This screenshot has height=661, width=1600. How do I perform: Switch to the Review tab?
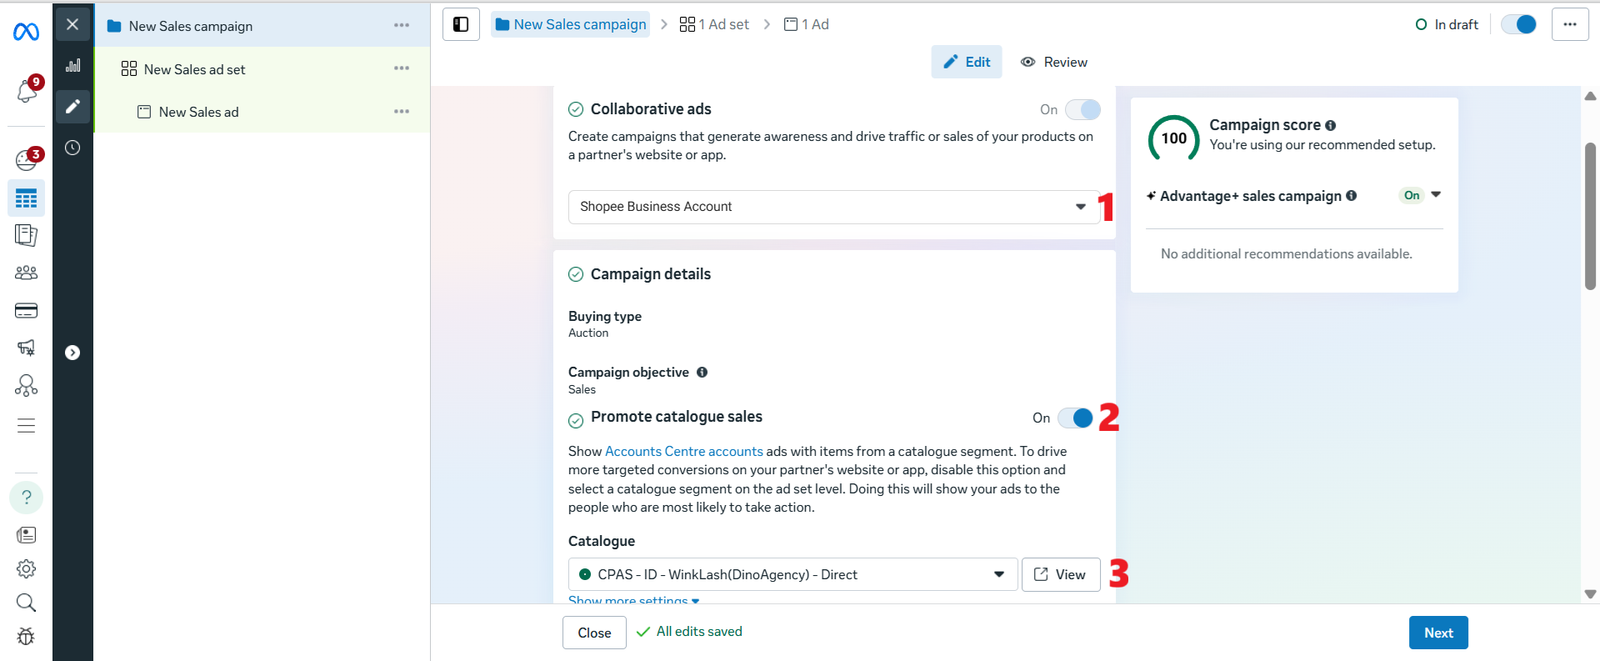coord(1054,62)
